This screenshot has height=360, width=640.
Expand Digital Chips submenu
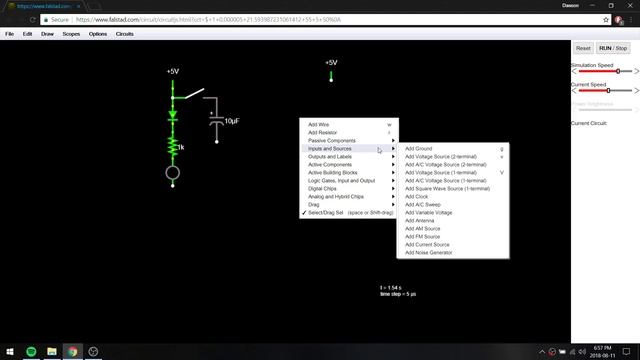click(x=349, y=189)
